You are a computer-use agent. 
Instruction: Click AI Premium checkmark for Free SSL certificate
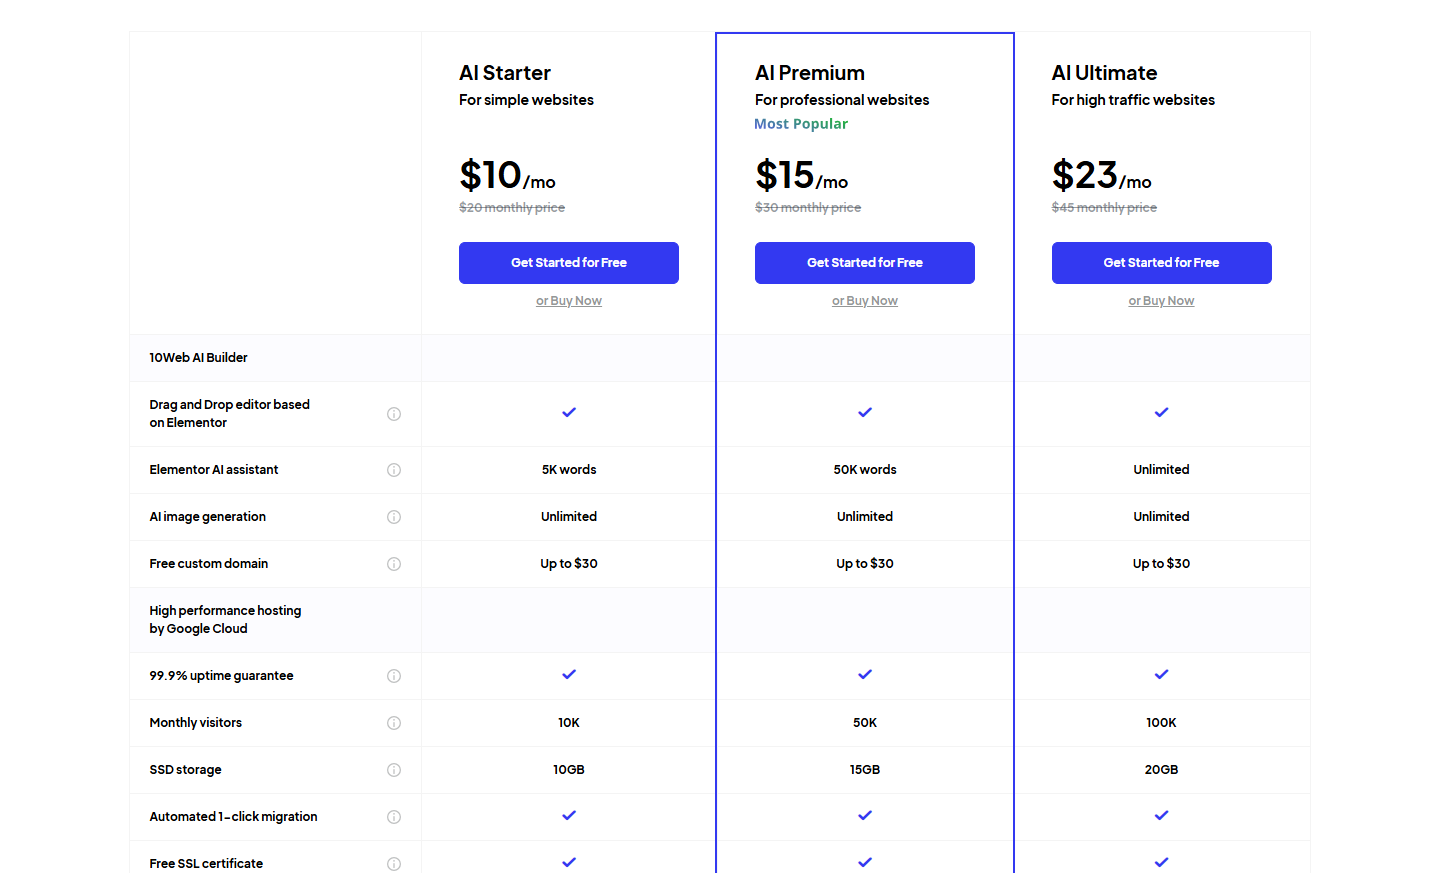click(865, 862)
